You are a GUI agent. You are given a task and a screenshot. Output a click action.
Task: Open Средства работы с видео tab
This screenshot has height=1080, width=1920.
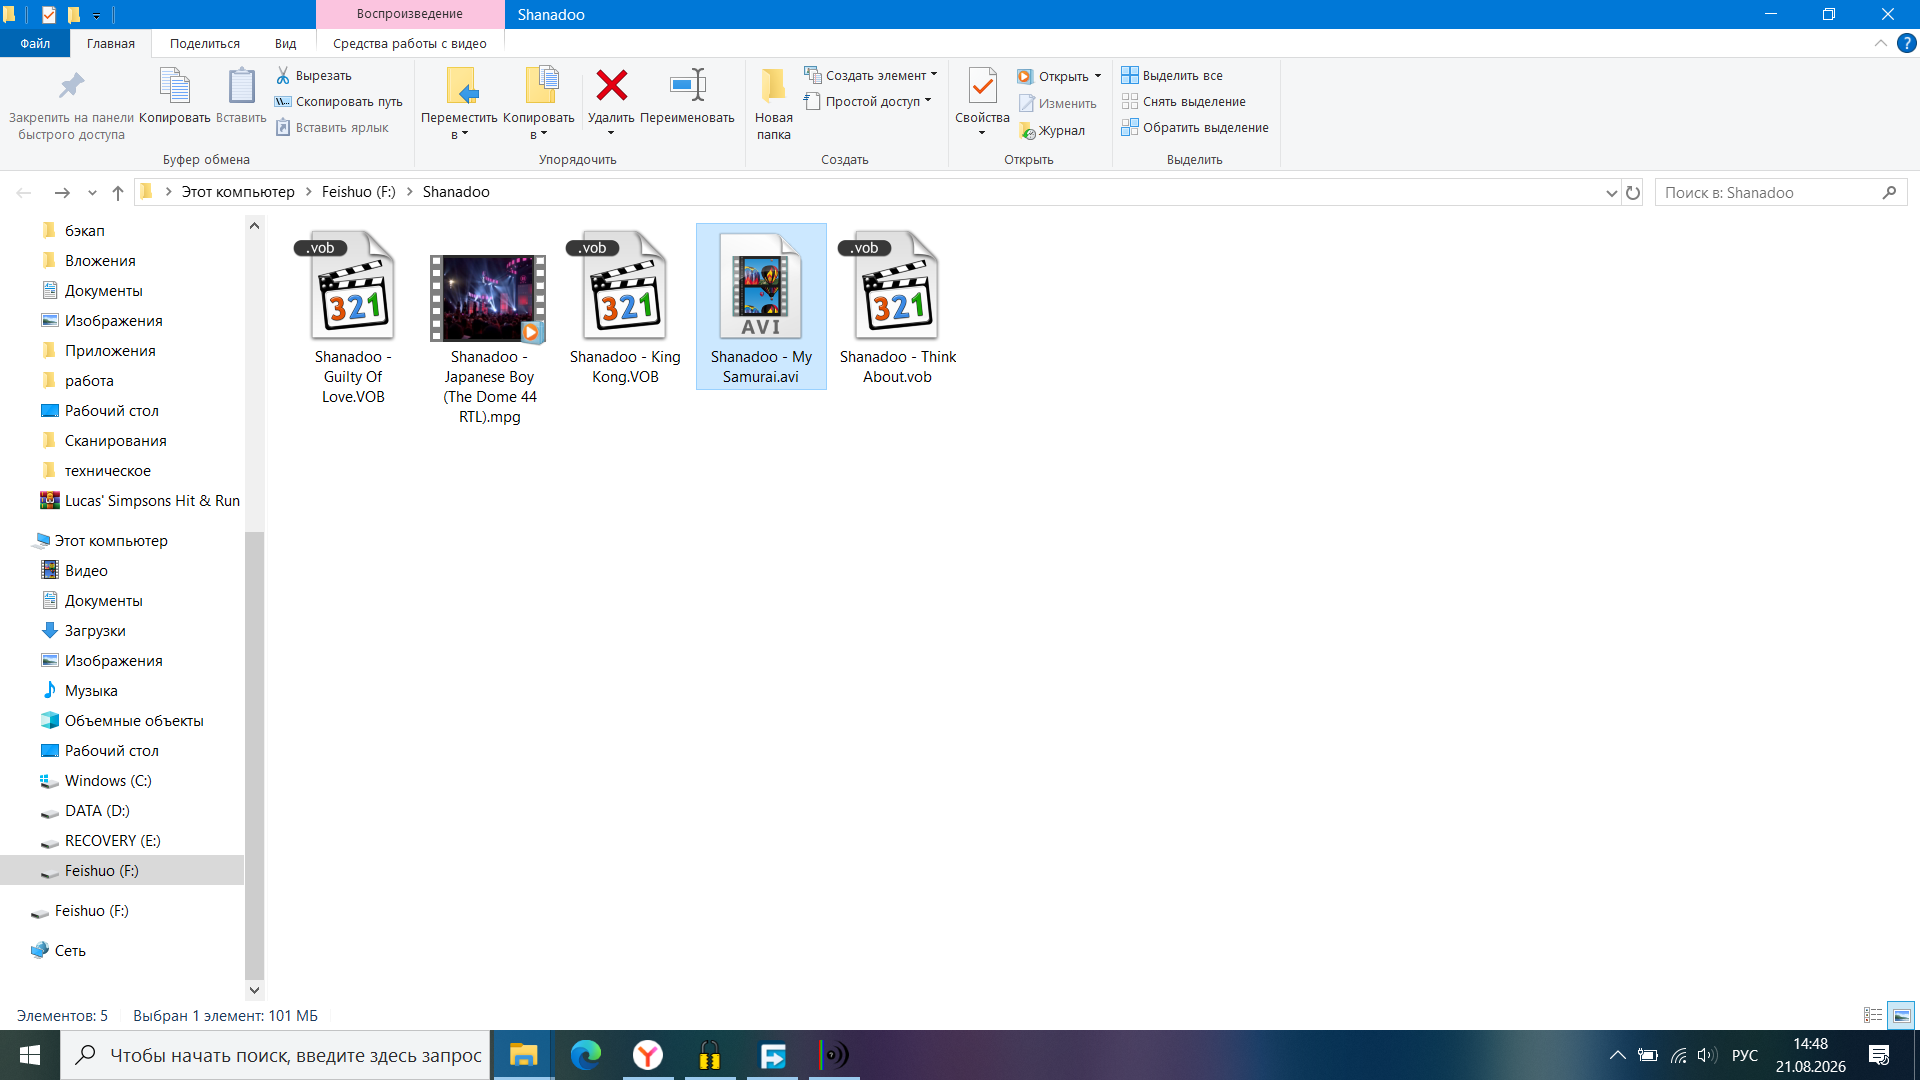point(410,43)
